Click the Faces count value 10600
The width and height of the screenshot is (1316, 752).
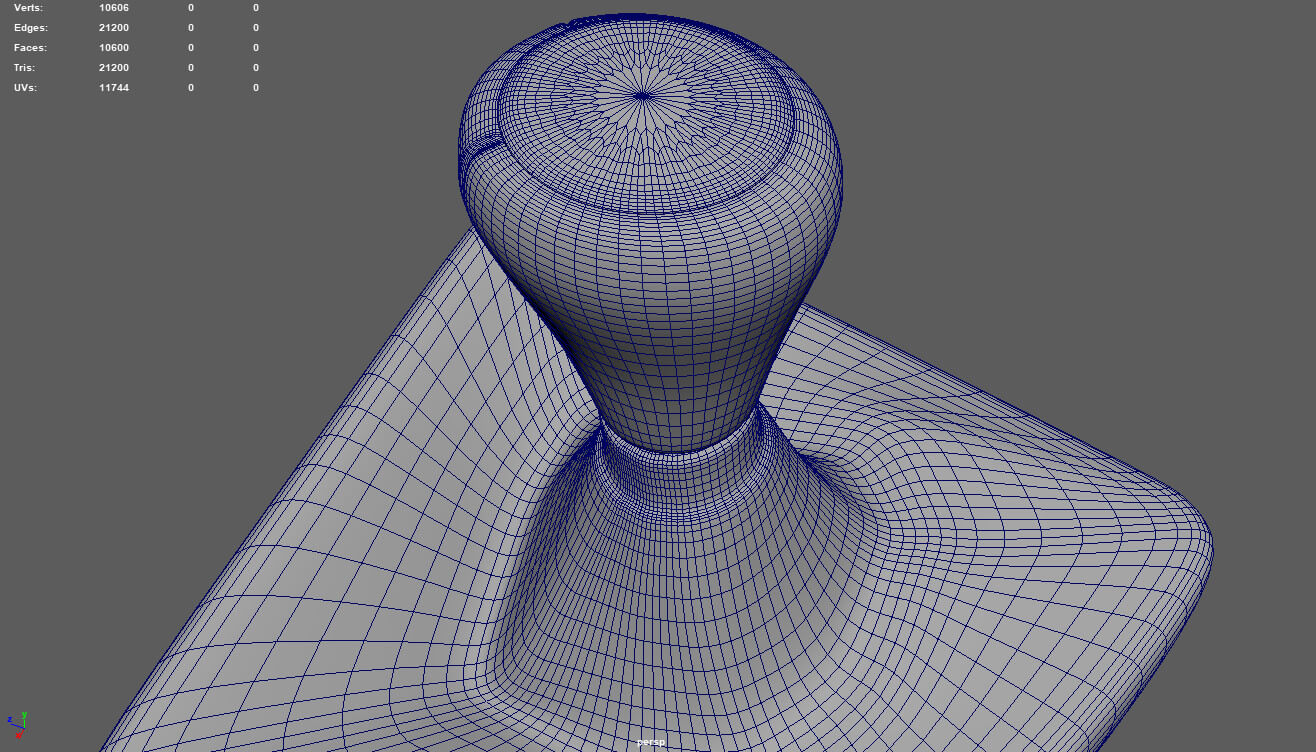[x=114, y=48]
